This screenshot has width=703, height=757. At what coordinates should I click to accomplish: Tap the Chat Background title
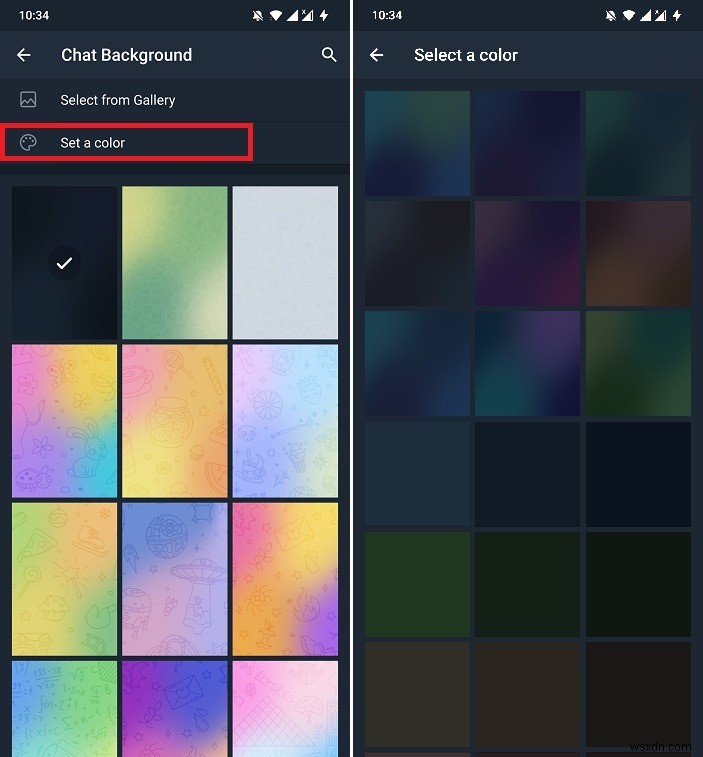pos(127,55)
